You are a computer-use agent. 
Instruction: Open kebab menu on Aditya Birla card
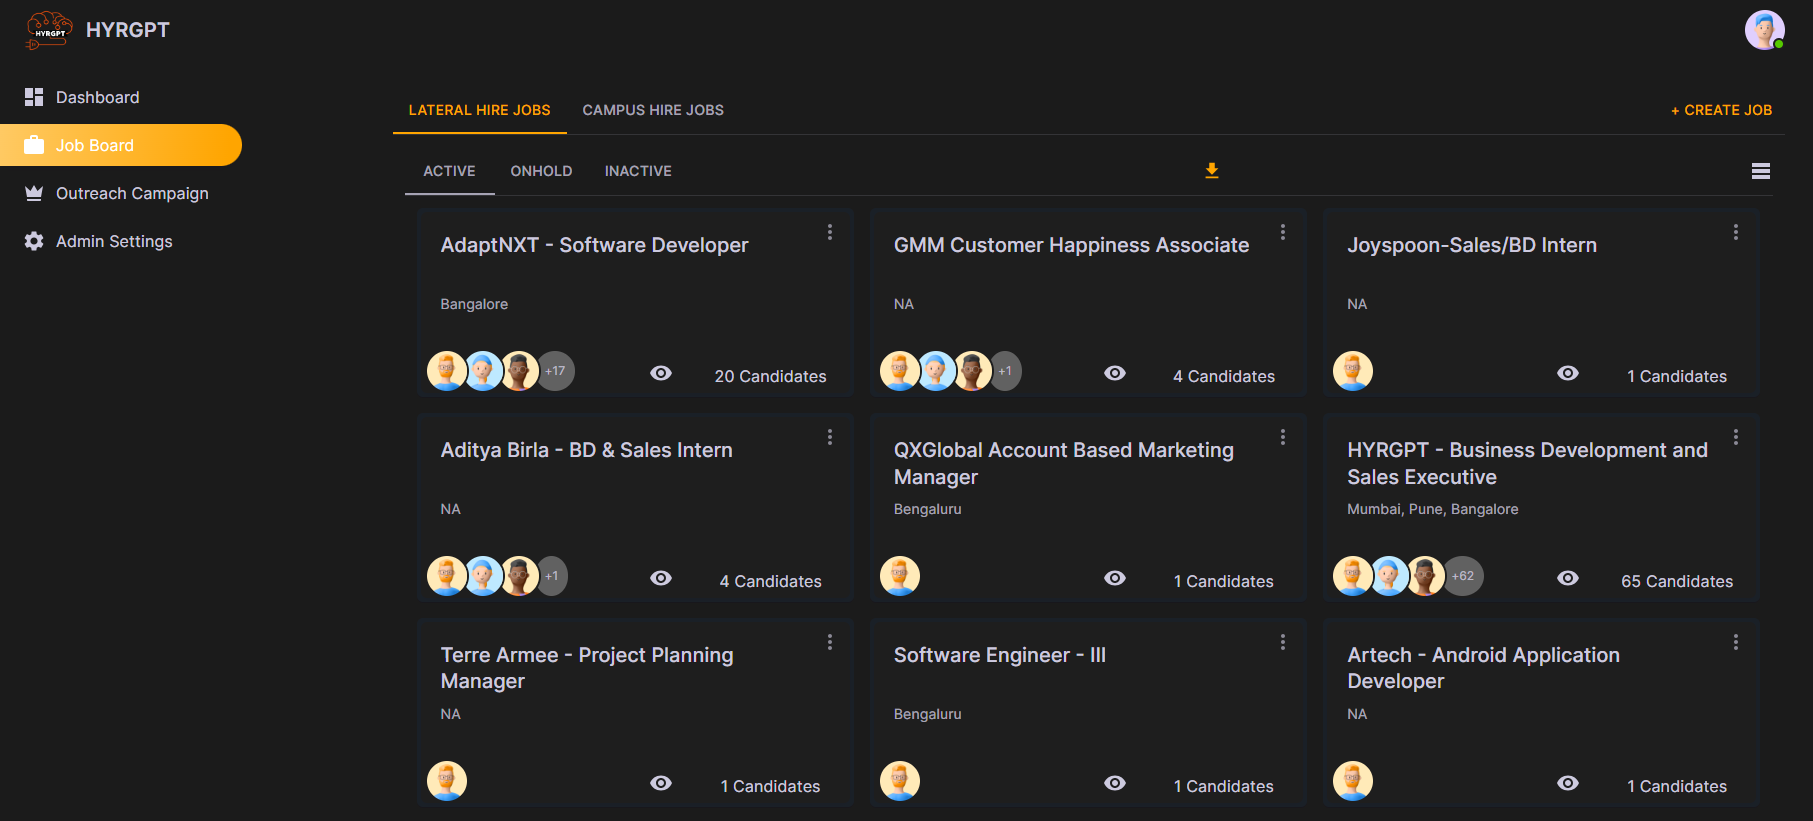tap(829, 437)
